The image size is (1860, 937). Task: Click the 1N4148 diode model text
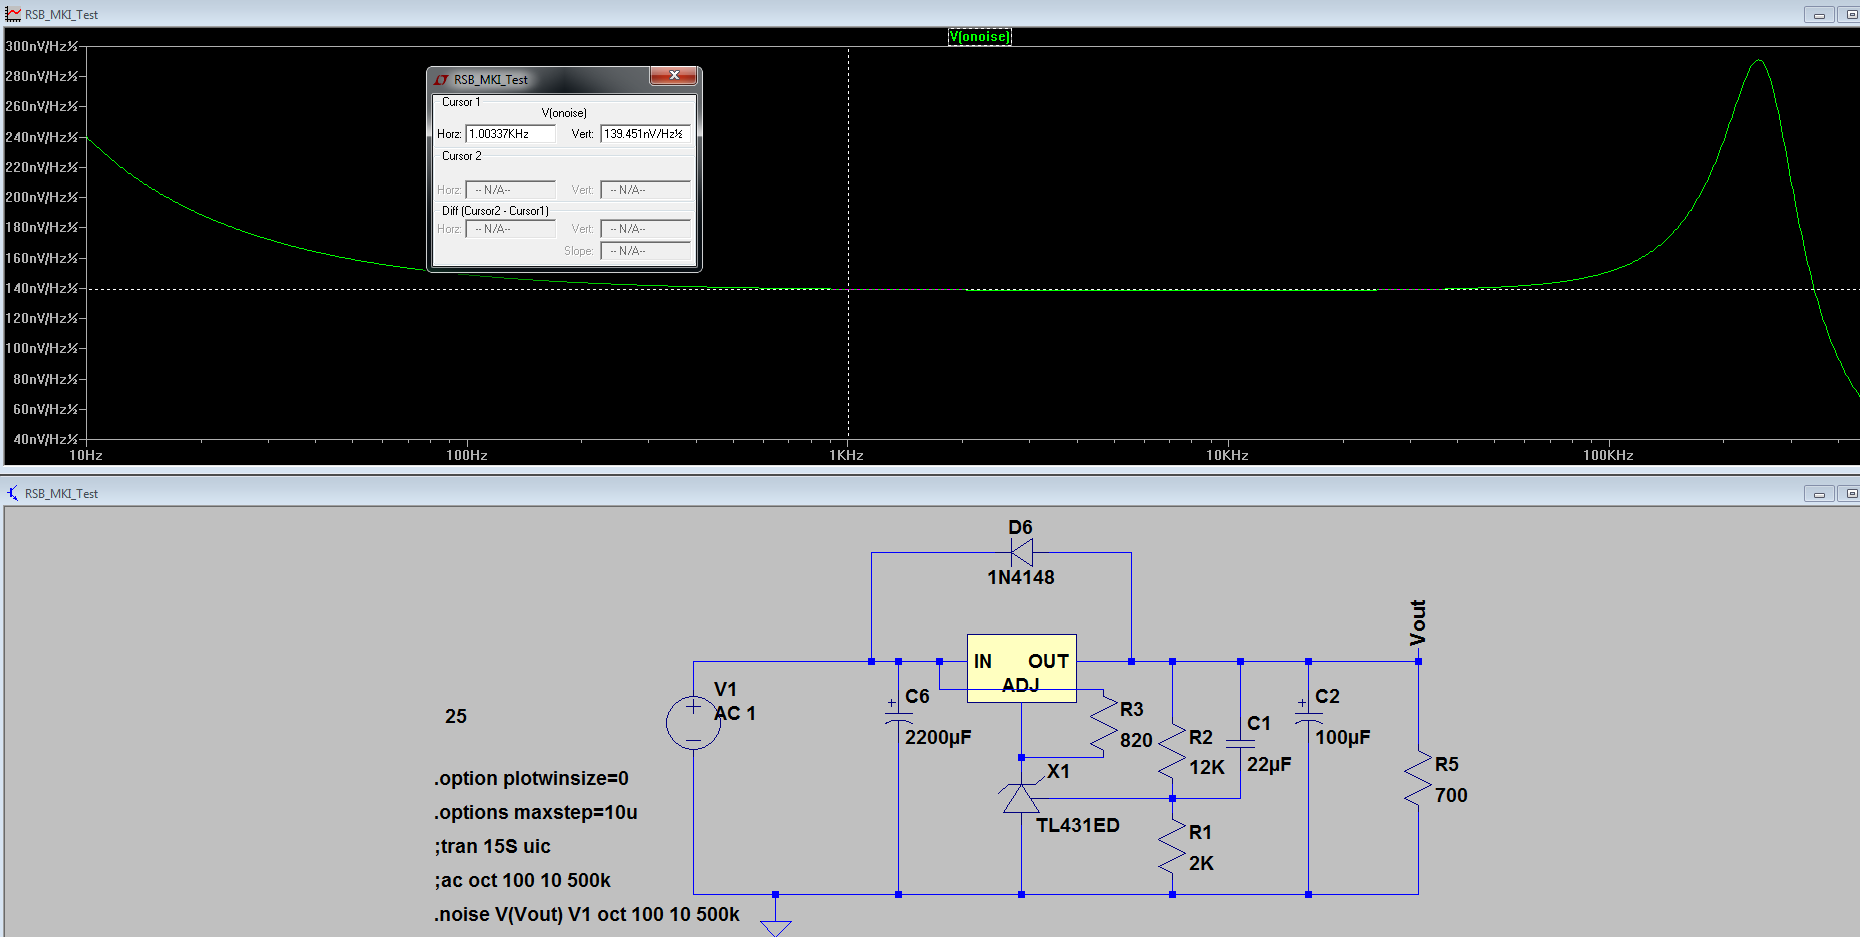1020,577
